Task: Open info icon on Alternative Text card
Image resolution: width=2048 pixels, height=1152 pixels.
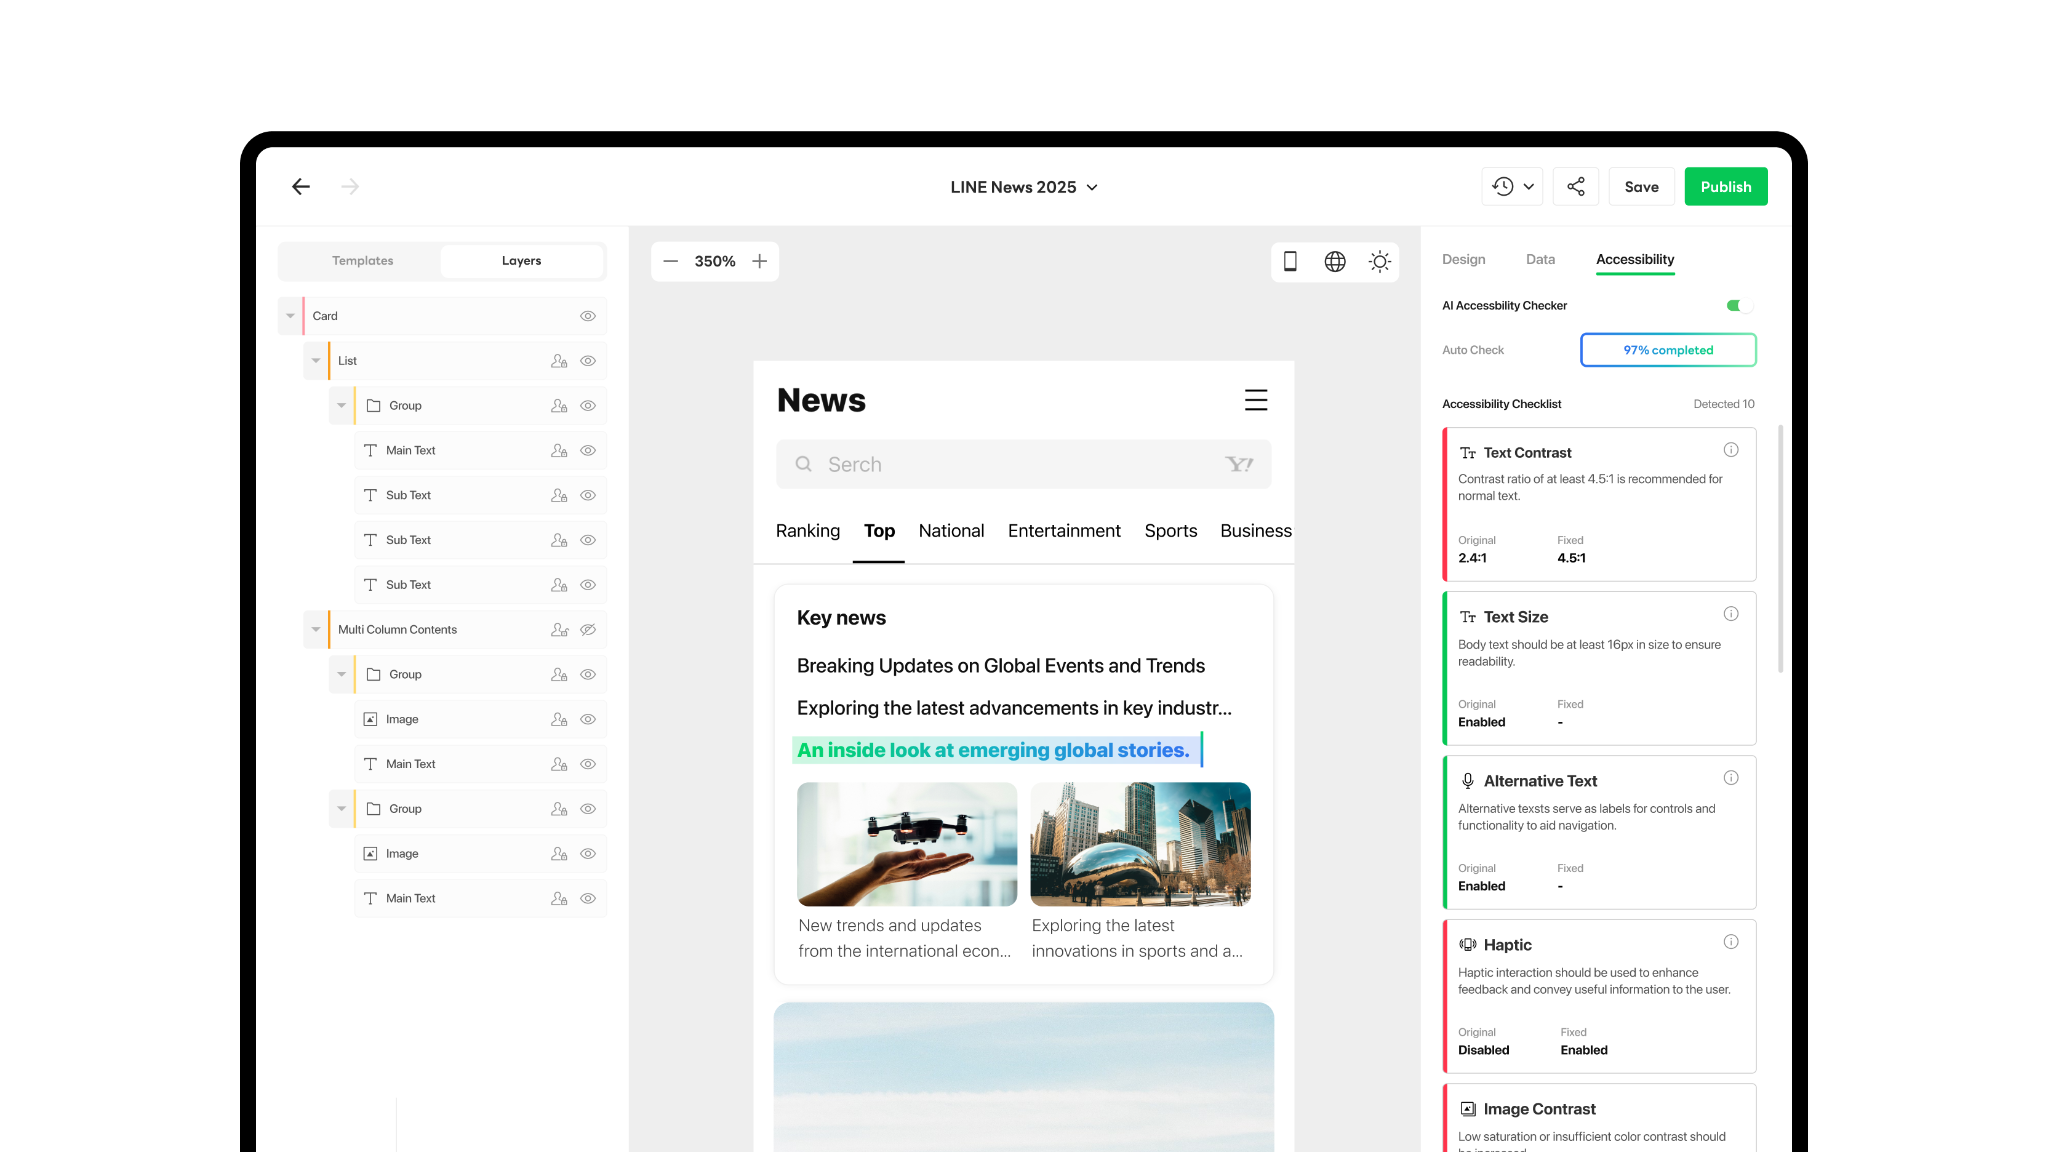Action: pos(1731,778)
